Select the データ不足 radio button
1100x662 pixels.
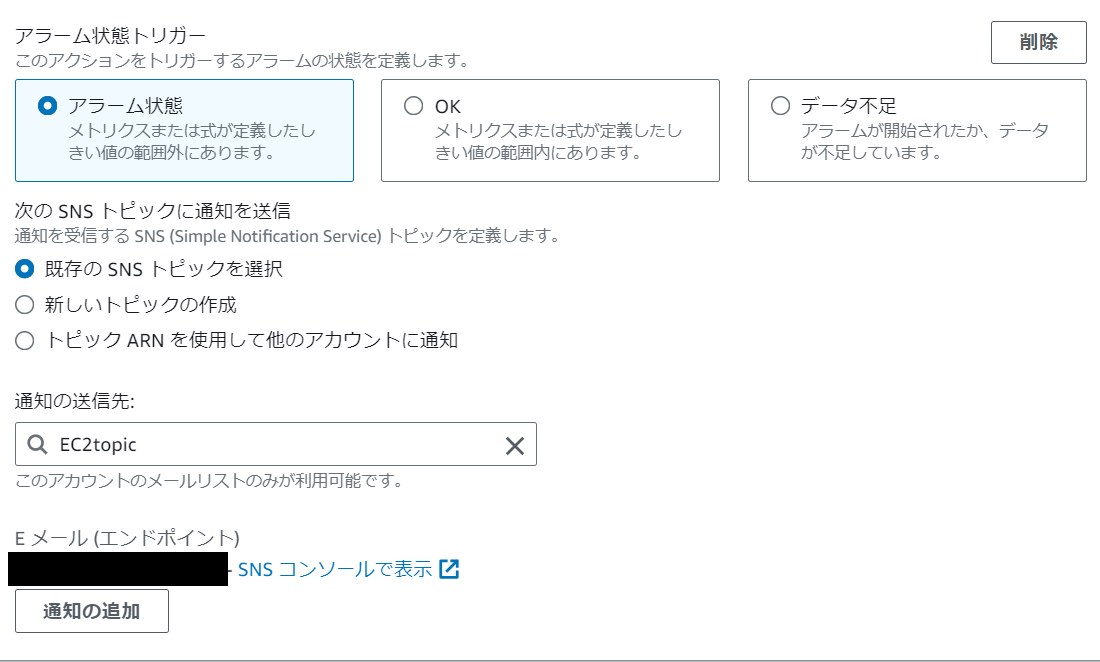(780, 106)
